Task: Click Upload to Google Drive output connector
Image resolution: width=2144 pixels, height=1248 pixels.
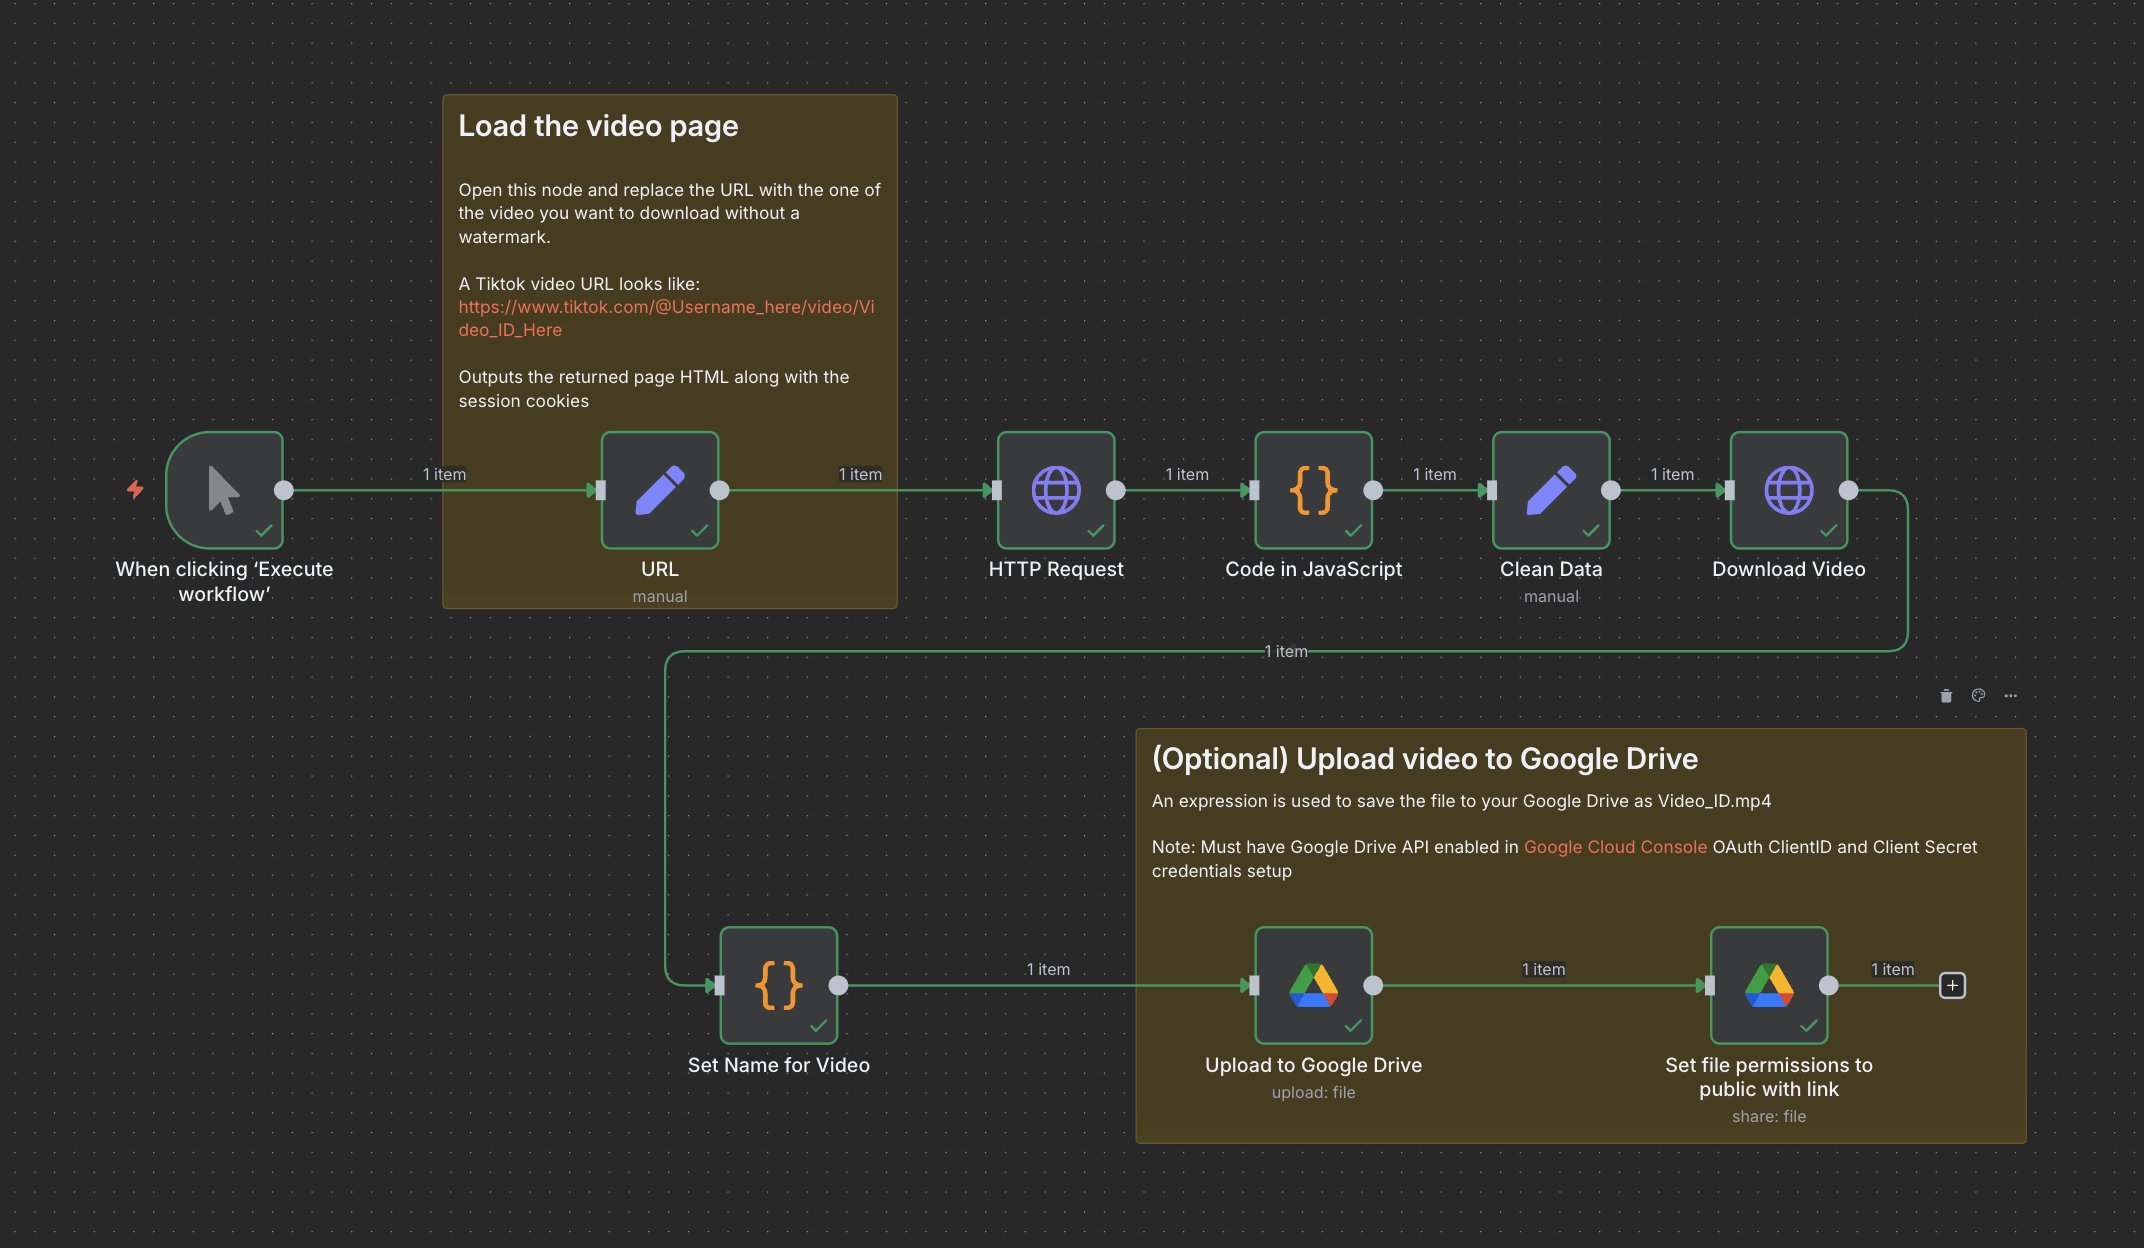Action: [x=1373, y=985]
